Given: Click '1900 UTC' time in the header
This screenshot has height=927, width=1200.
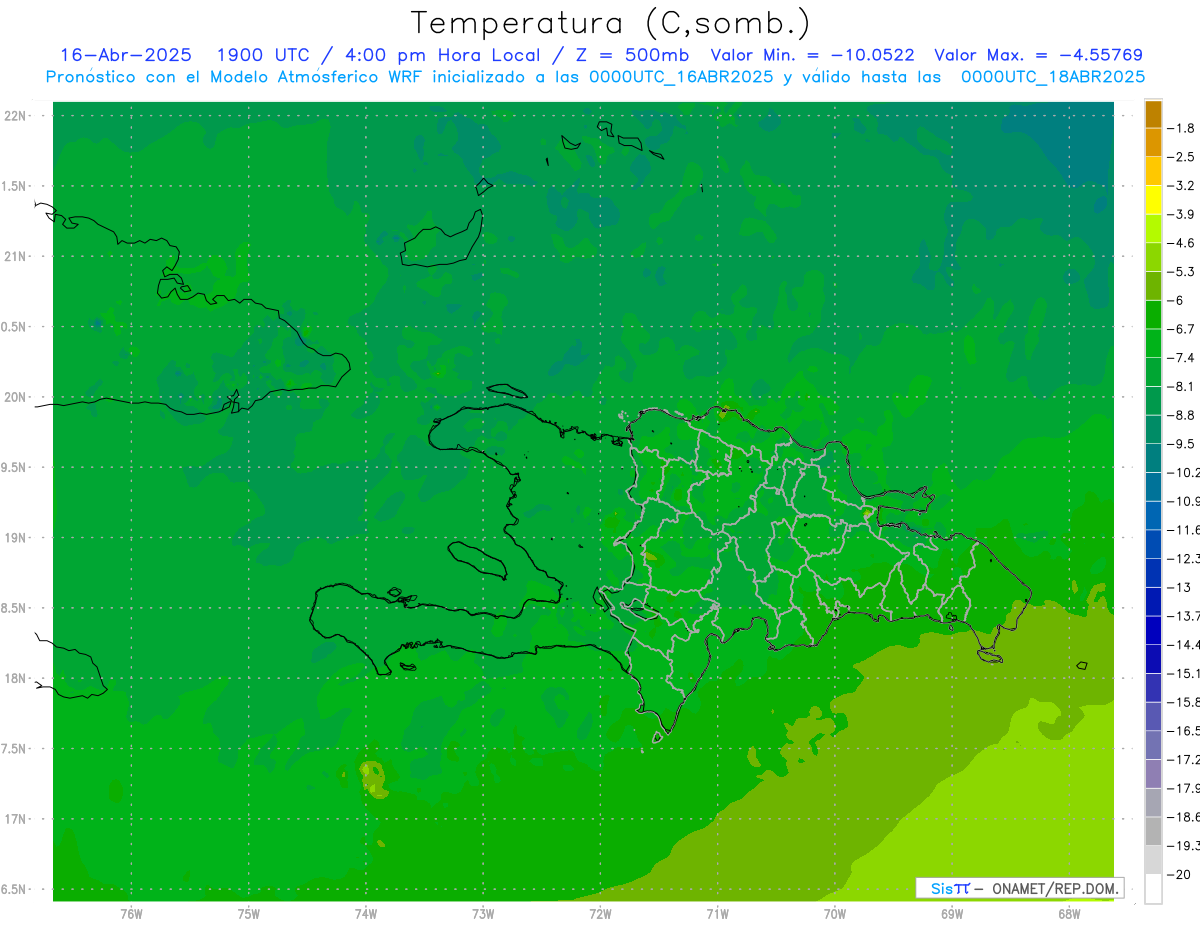Looking at the screenshot, I should pyautogui.click(x=262, y=56).
